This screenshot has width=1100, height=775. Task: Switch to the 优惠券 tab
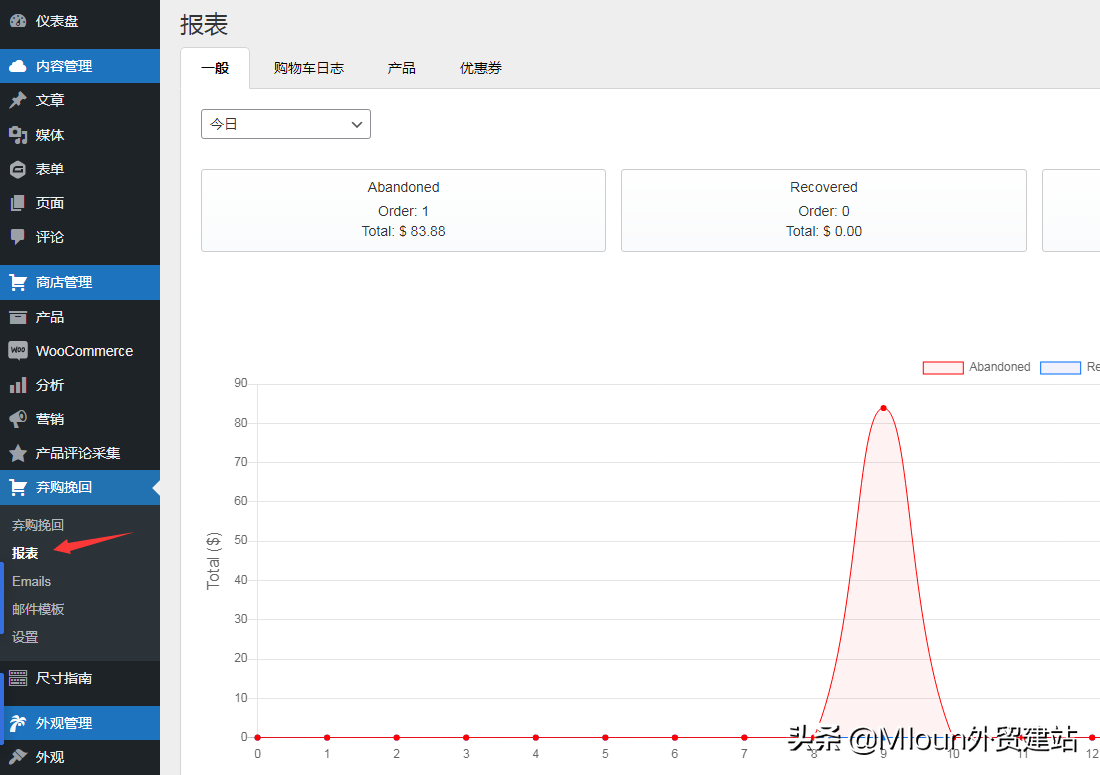coord(481,68)
